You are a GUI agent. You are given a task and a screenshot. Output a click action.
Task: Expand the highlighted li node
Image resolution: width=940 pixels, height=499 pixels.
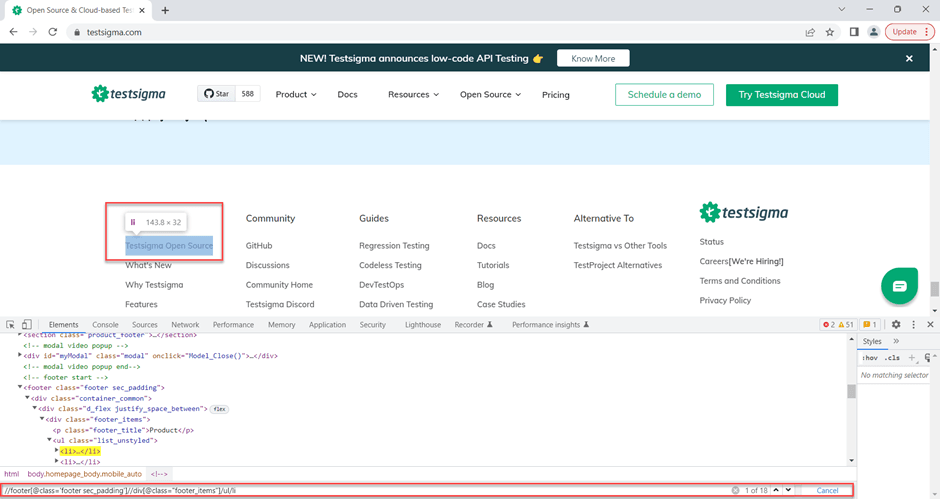[56, 450]
